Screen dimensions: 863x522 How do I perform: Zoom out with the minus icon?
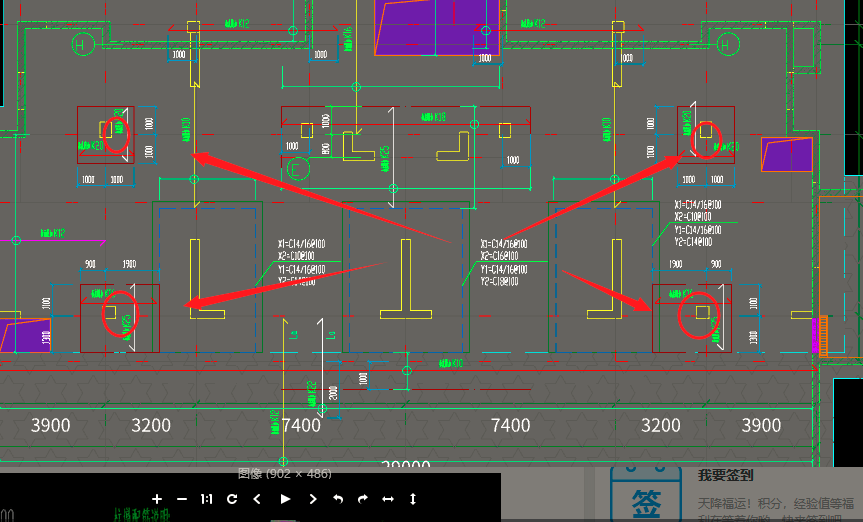coord(182,499)
